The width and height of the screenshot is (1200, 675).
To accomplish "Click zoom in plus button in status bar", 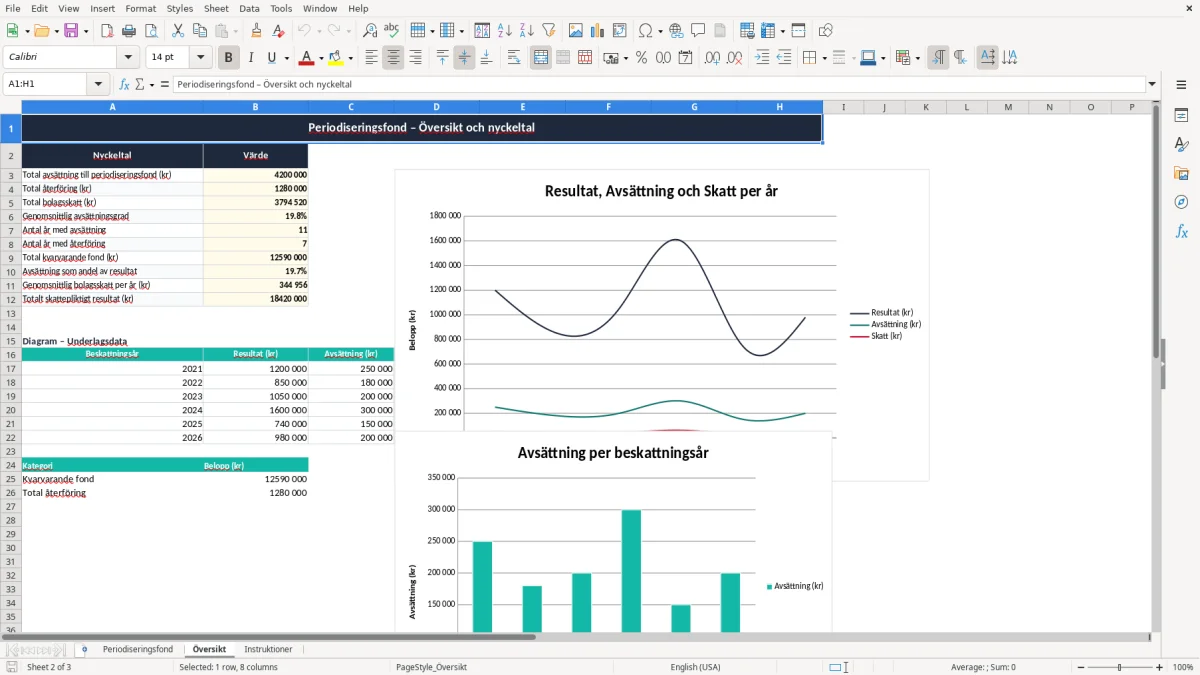I will point(1159,667).
